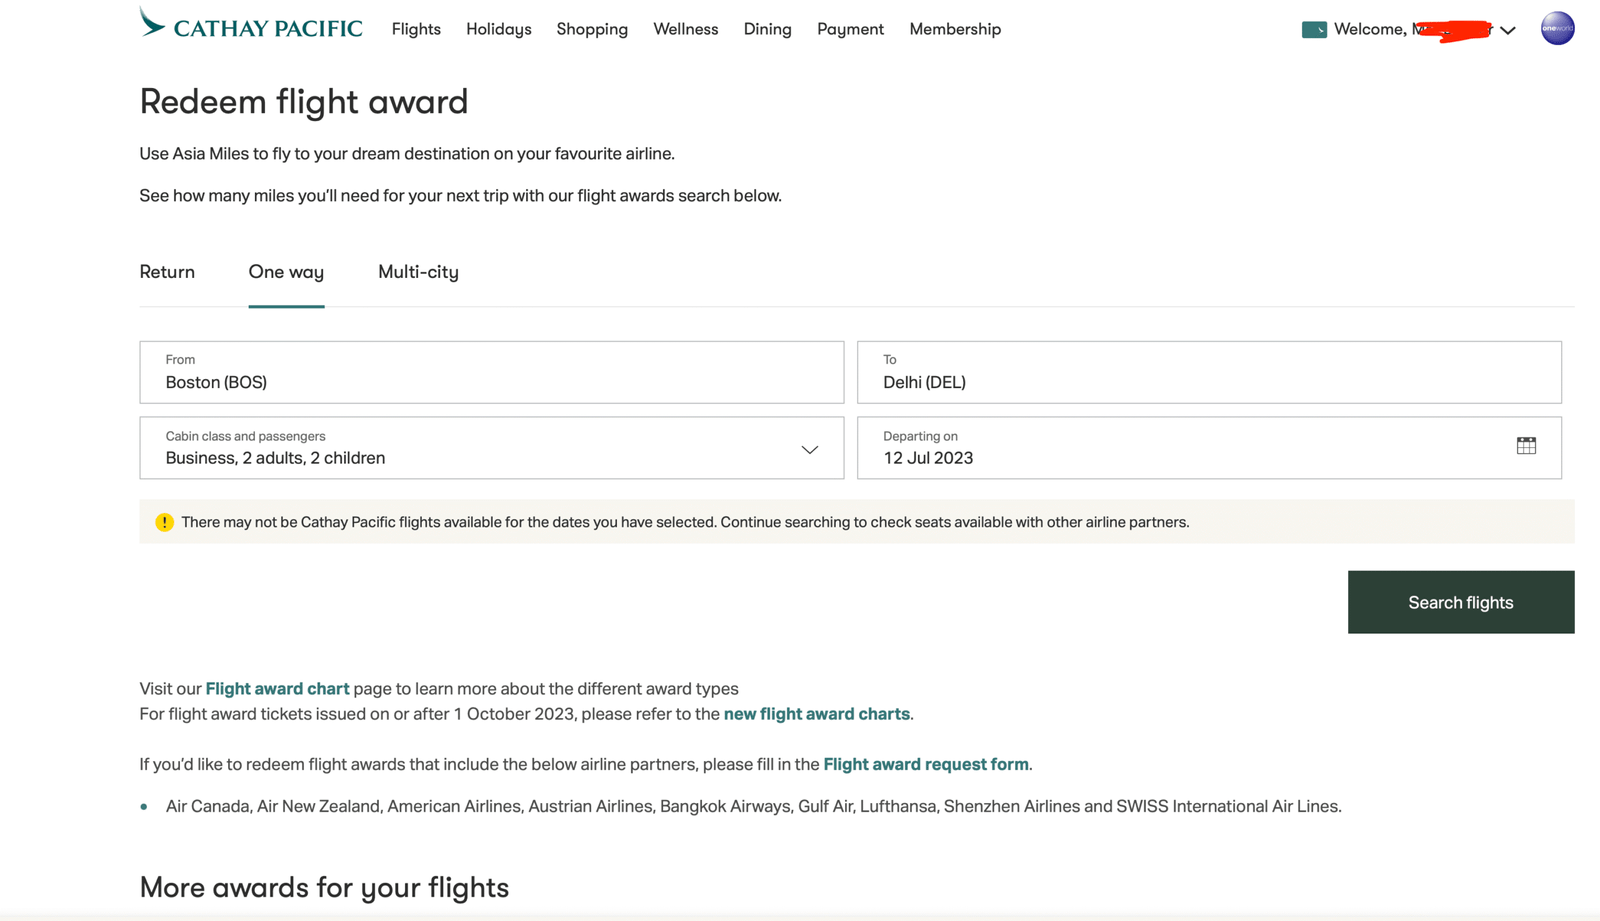Click the green membership card icon

click(x=1314, y=30)
